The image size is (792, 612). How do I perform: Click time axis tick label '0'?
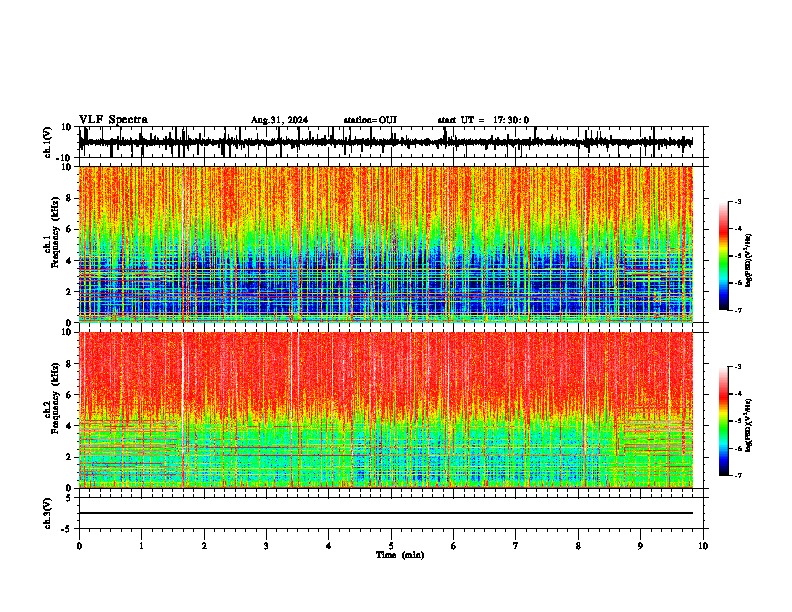pyautogui.click(x=79, y=546)
